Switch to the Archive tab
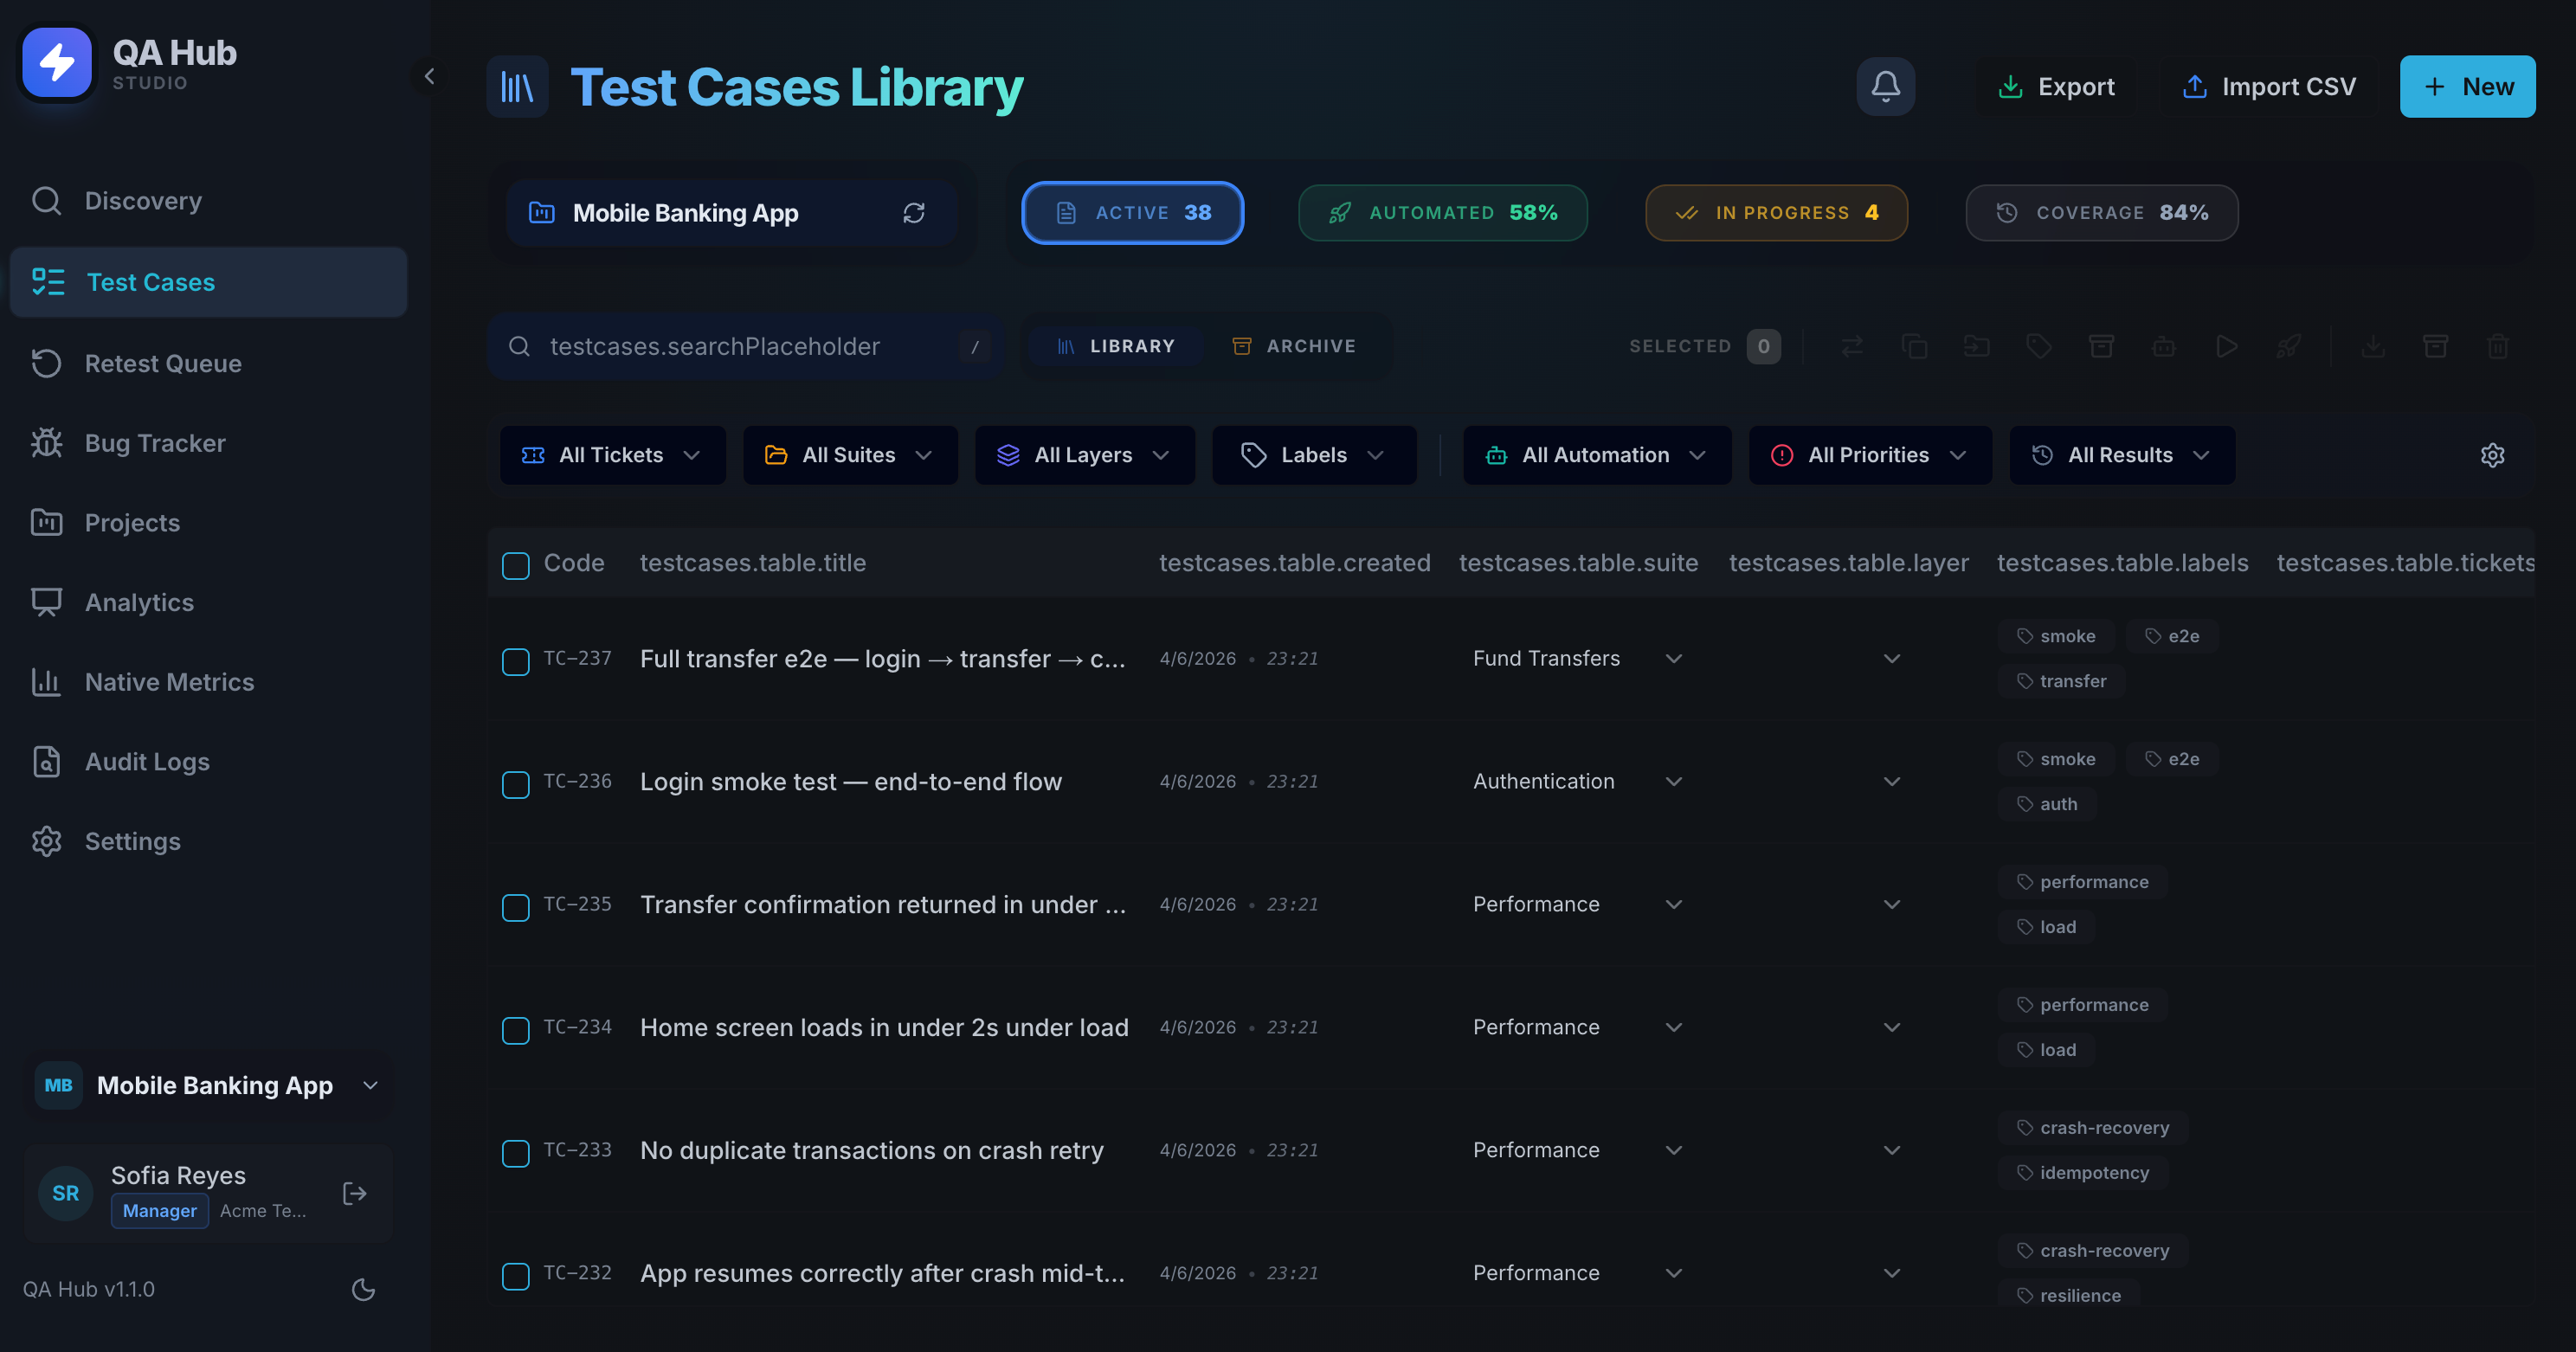The width and height of the screenshot is (2576, 1352). pos(1294,346)
